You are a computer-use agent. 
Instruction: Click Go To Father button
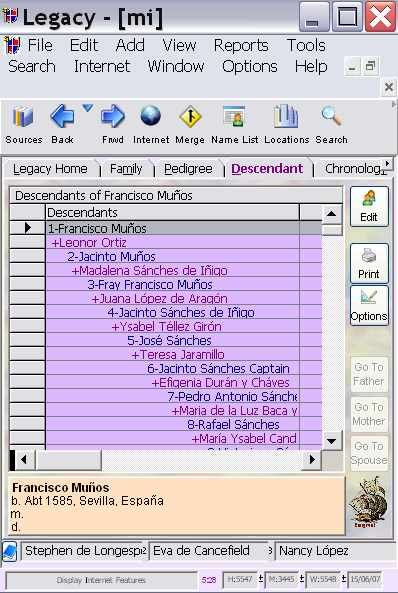coord(369,374)
